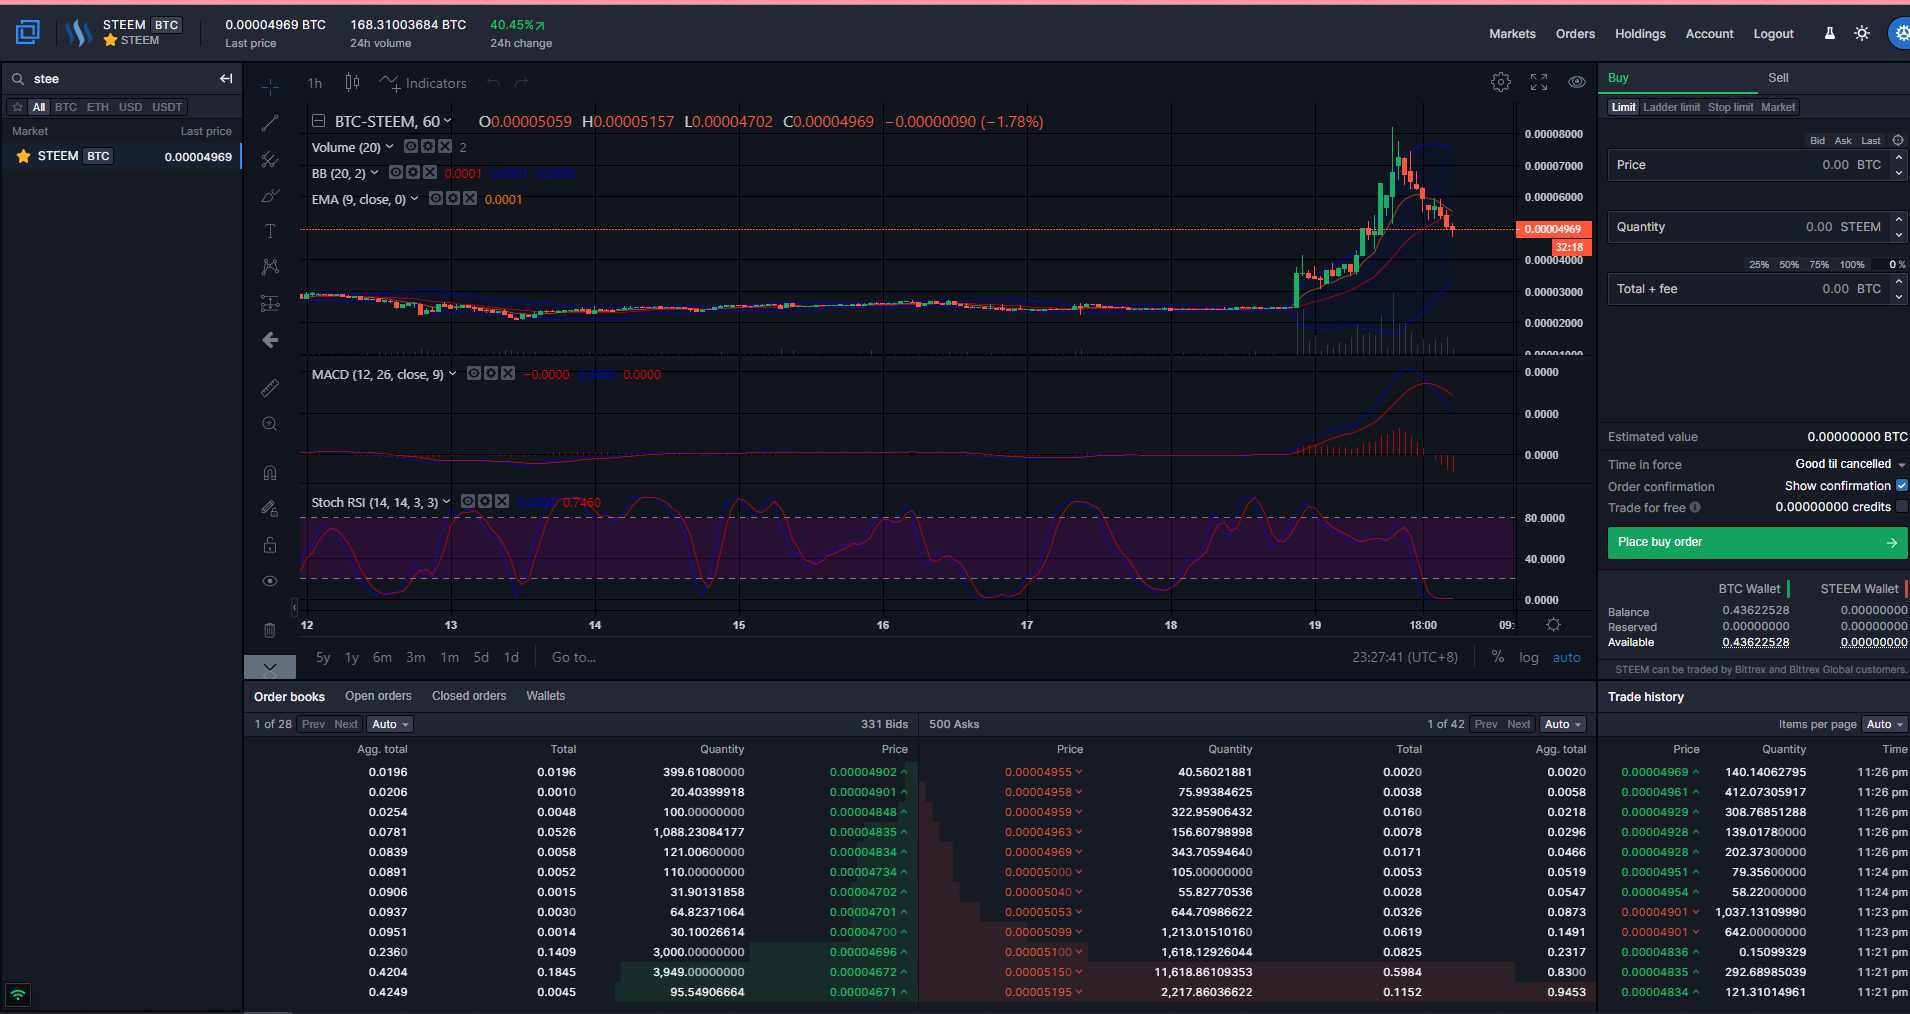The image size is (1910, 1014).
Task: Select the trend line drawing tool
Action: (270, 123)
